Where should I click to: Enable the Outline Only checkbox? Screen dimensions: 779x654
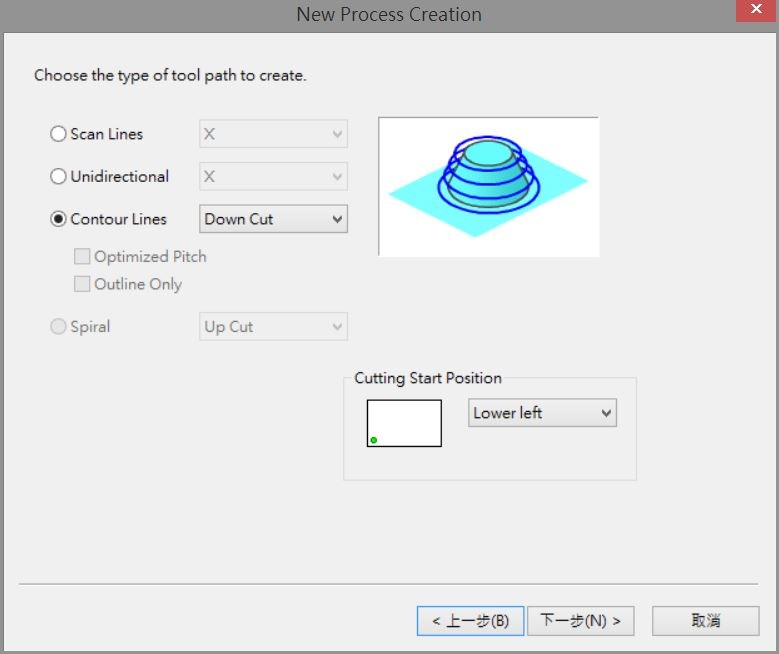82,284
